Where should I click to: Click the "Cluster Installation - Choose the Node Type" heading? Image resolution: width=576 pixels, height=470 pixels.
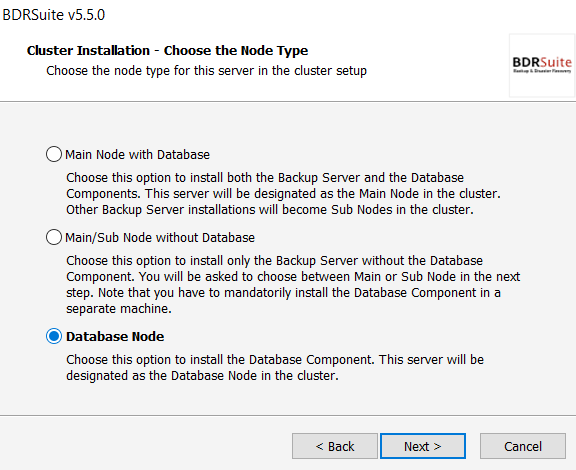168,50
